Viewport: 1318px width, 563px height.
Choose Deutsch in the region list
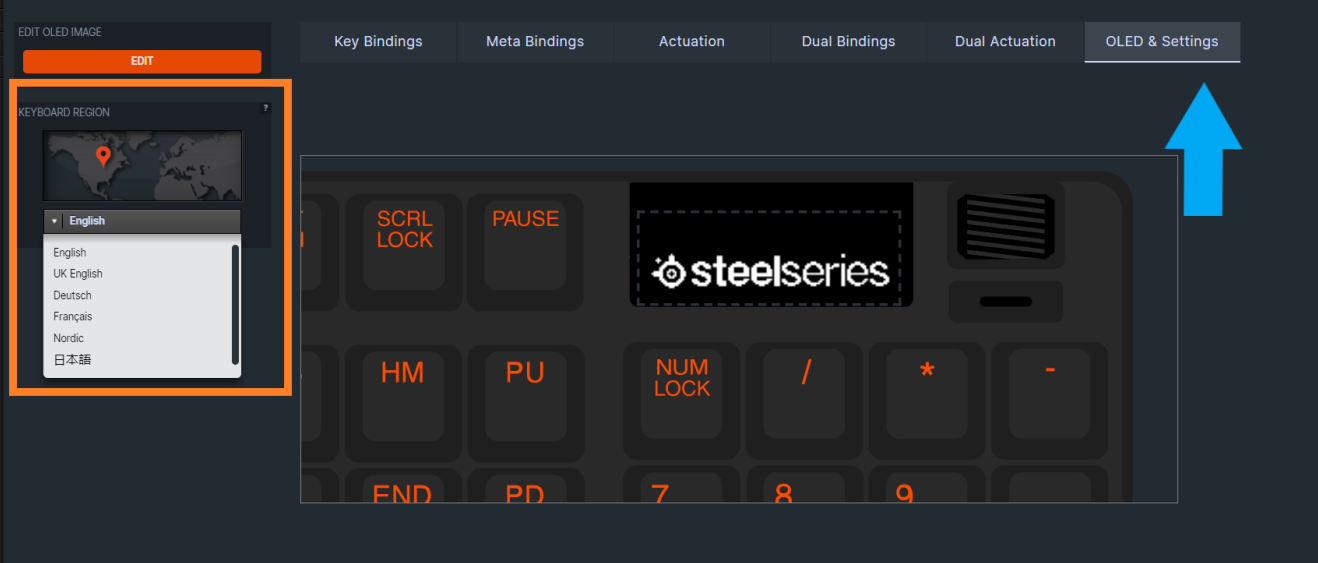tap(72, 296)
